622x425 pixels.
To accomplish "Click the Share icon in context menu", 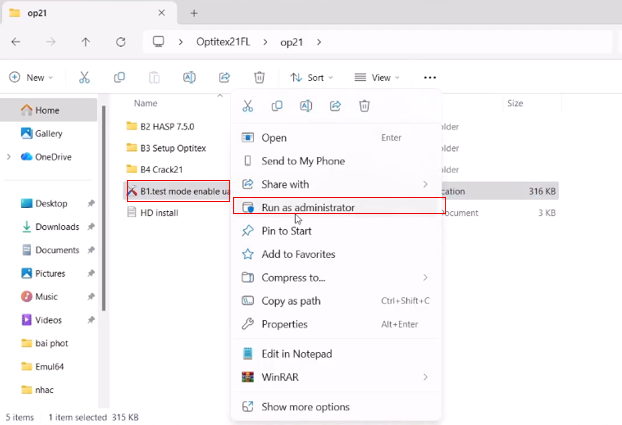I will click(x=336, y=106).
